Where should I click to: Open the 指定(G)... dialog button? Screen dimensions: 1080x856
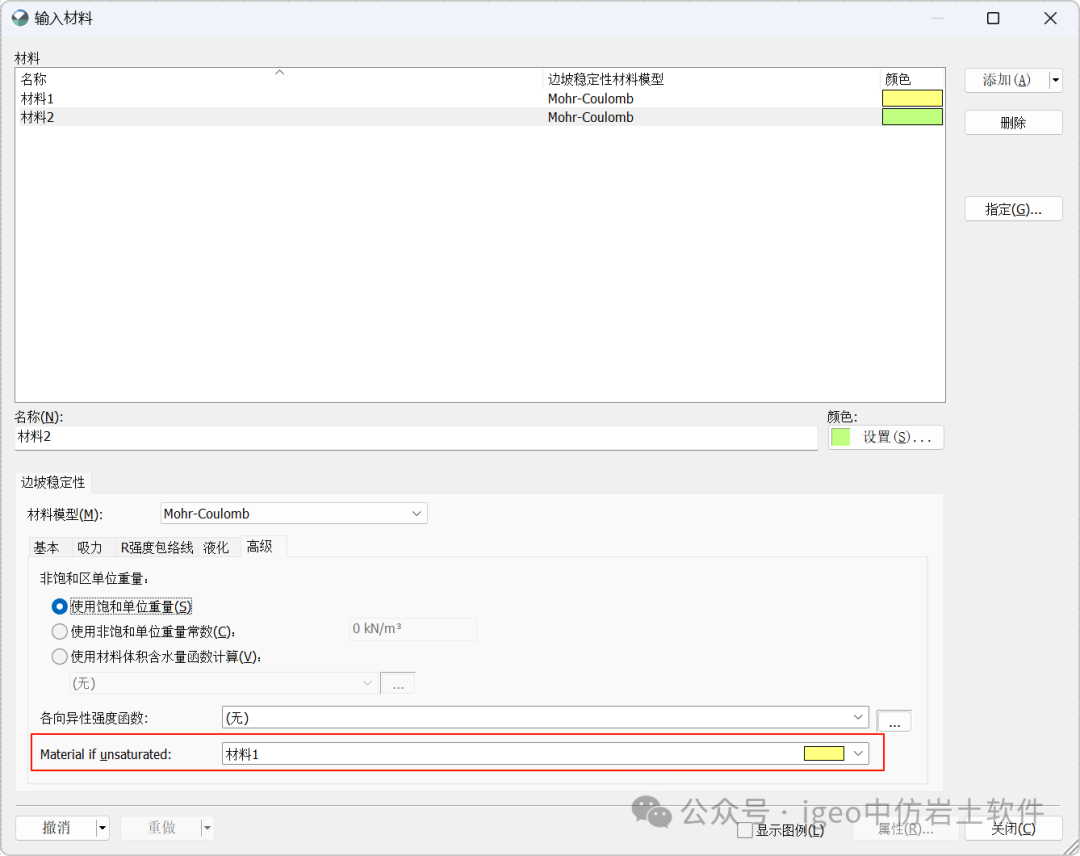click(x=1013, y=209)
